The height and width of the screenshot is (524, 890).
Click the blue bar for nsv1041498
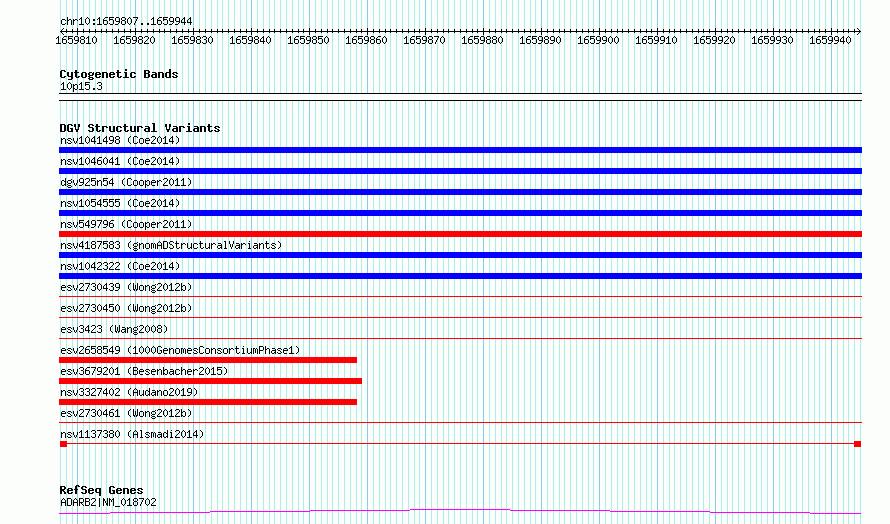[x=460, y=150]
